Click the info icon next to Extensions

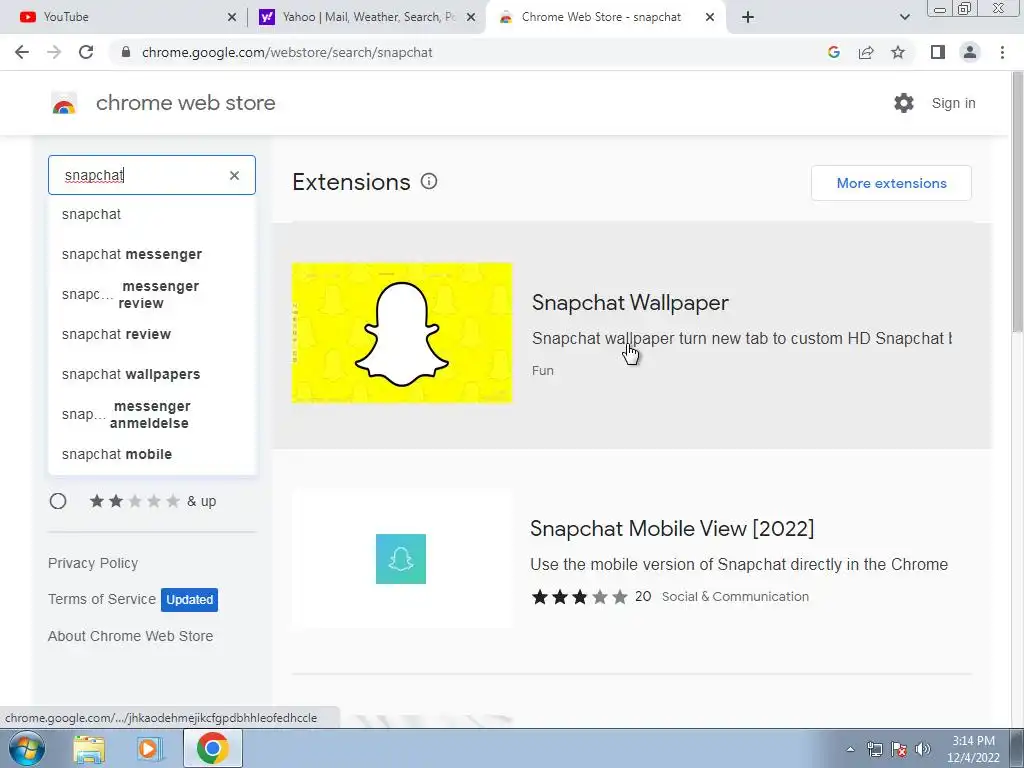click(x=429, y=182)
